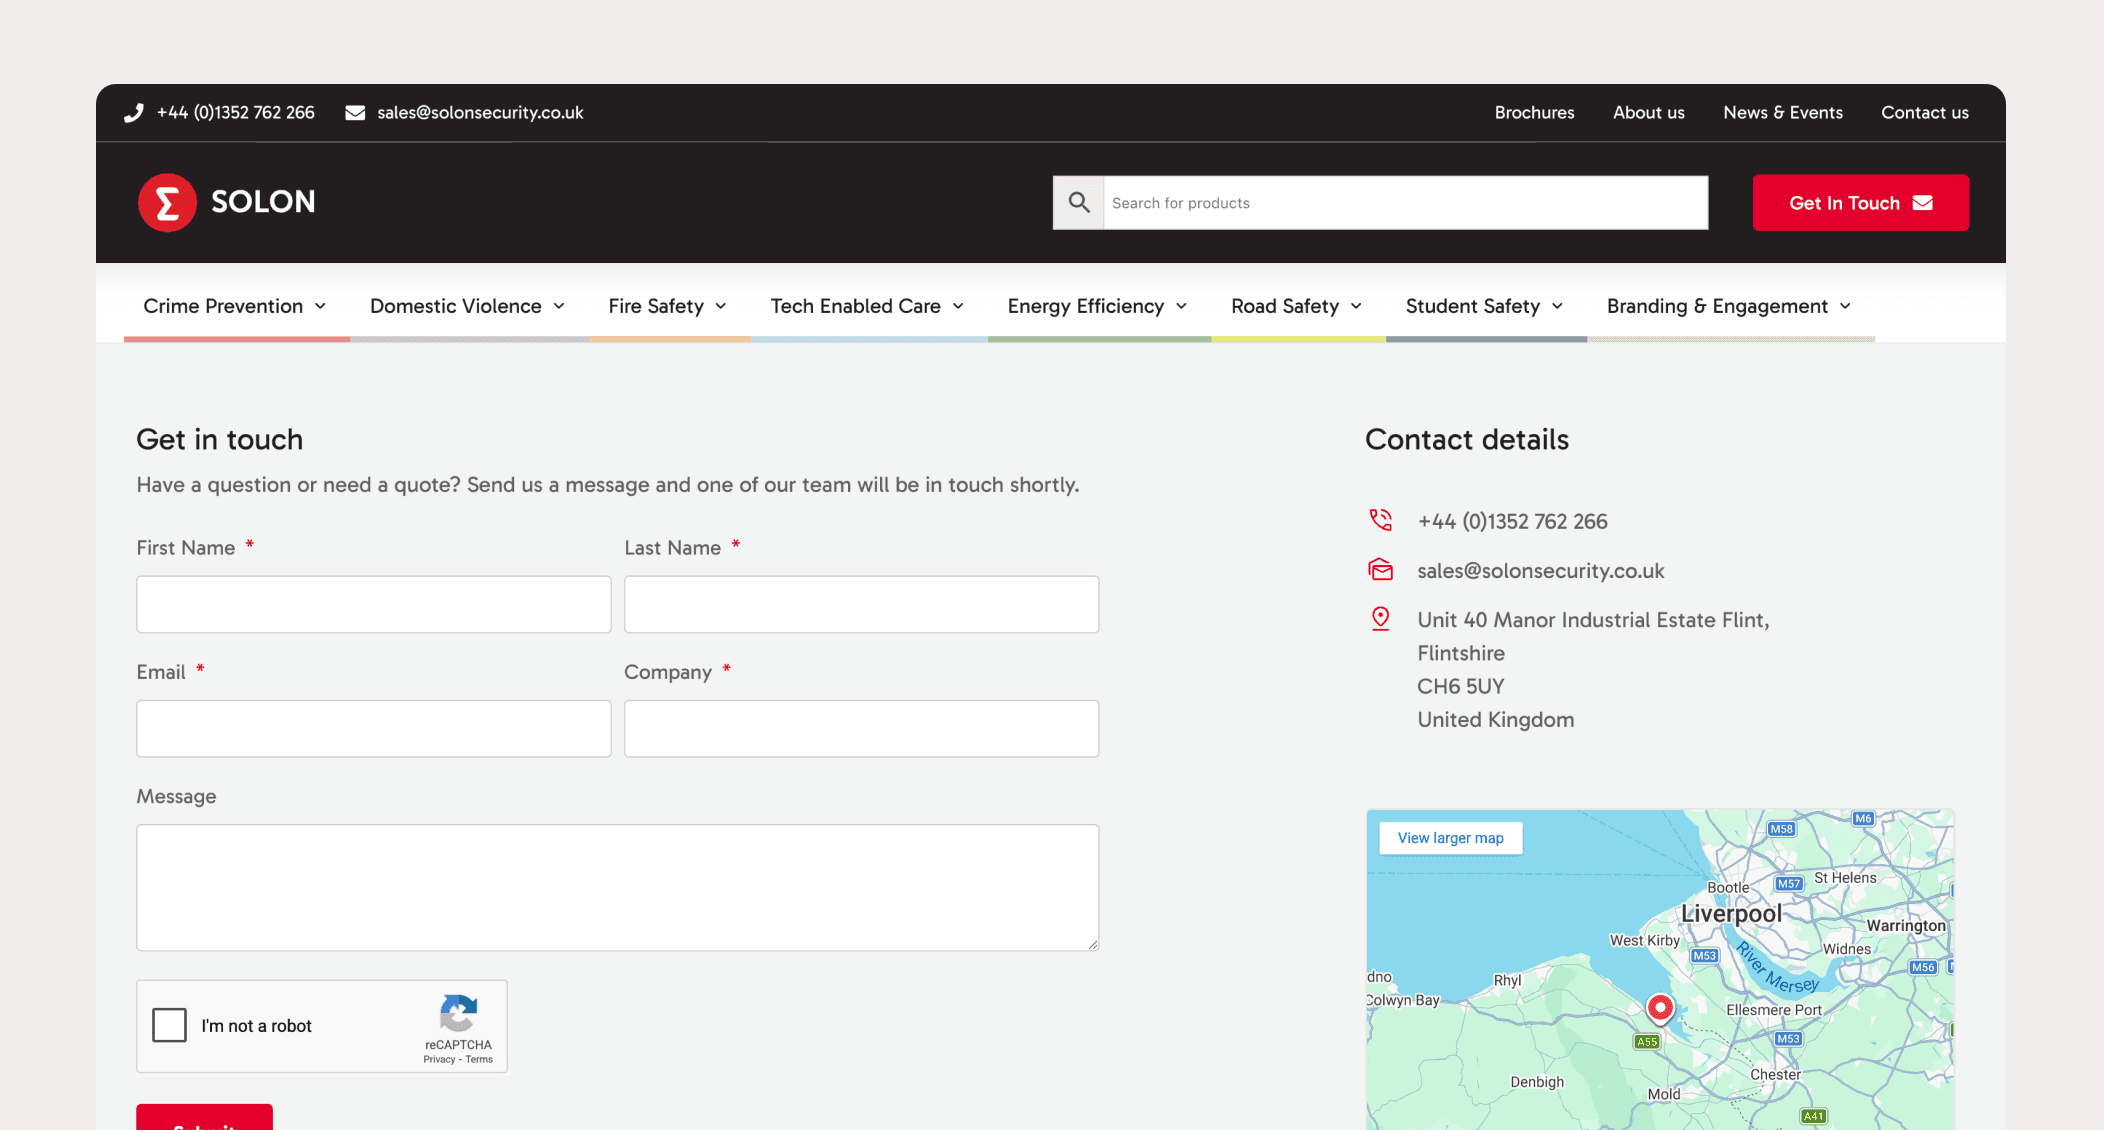Click the envelope icon beside sales email

(355, 113)
